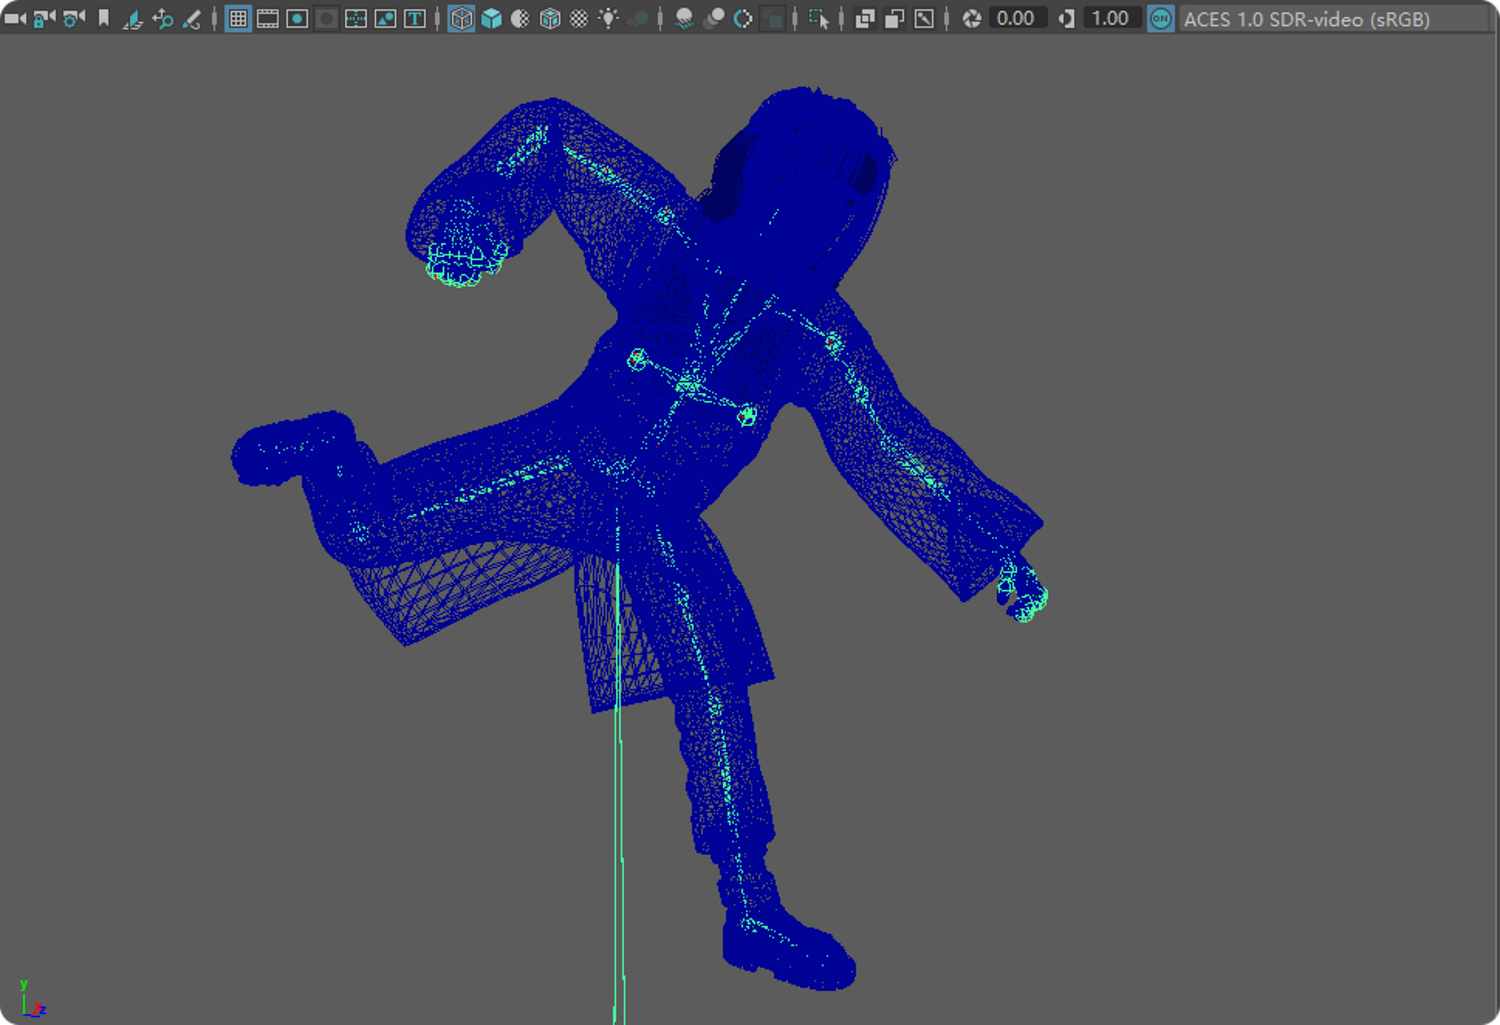Toggle Screen Space Ambient Occlusion icon
This screenshot has height=1025, width=1500.
click(x=685, y=18)
